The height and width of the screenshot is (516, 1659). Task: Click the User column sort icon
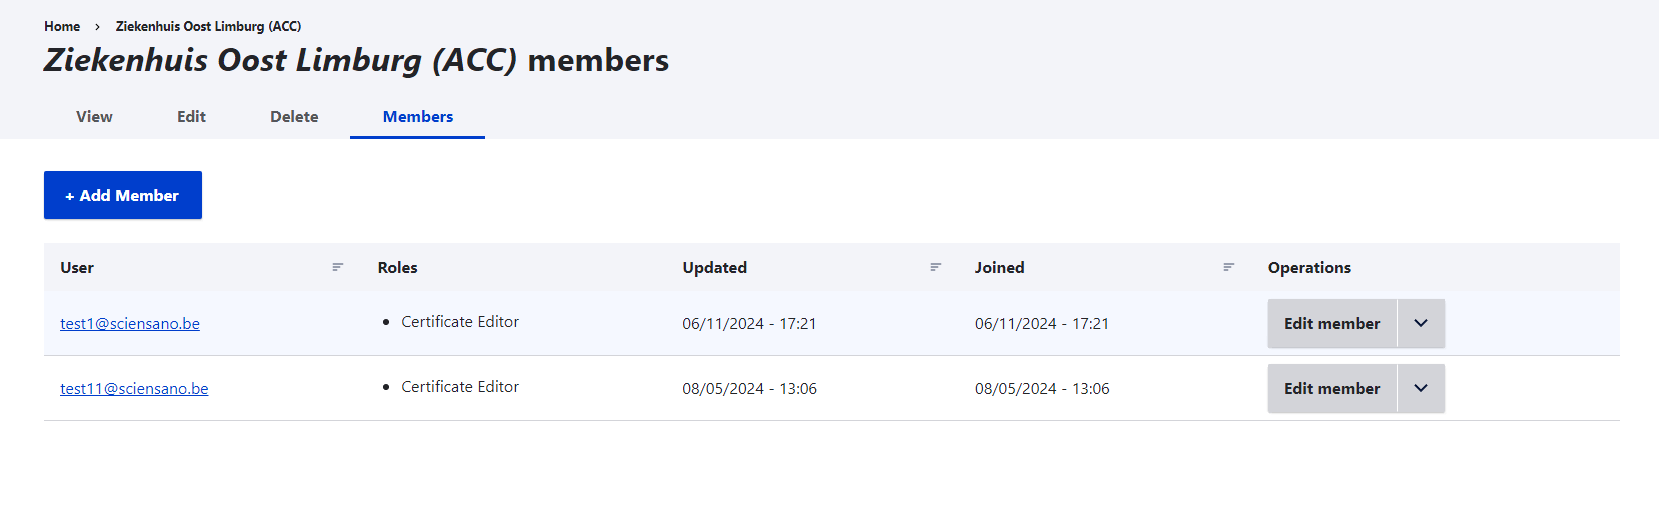point(338,267)
